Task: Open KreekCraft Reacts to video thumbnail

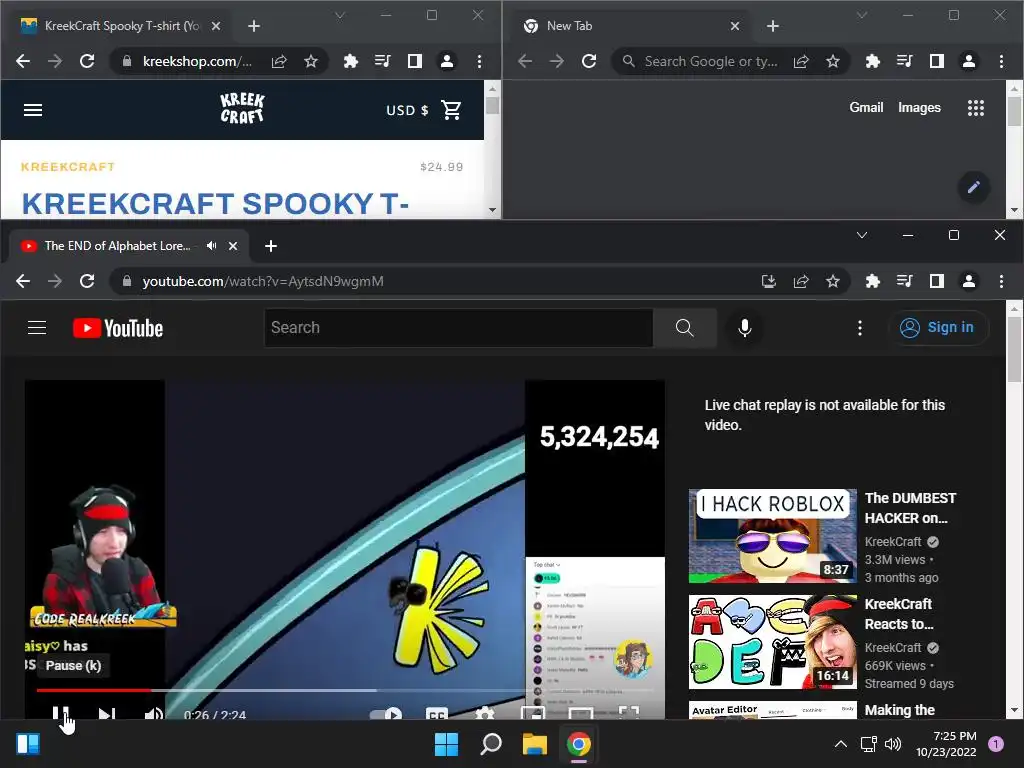Action: tap(773, 641)
